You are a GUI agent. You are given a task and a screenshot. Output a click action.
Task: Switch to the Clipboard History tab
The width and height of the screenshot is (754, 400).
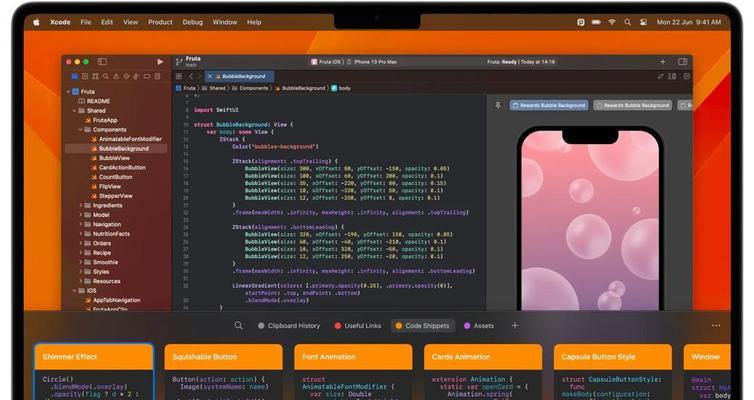click(289, 325)
